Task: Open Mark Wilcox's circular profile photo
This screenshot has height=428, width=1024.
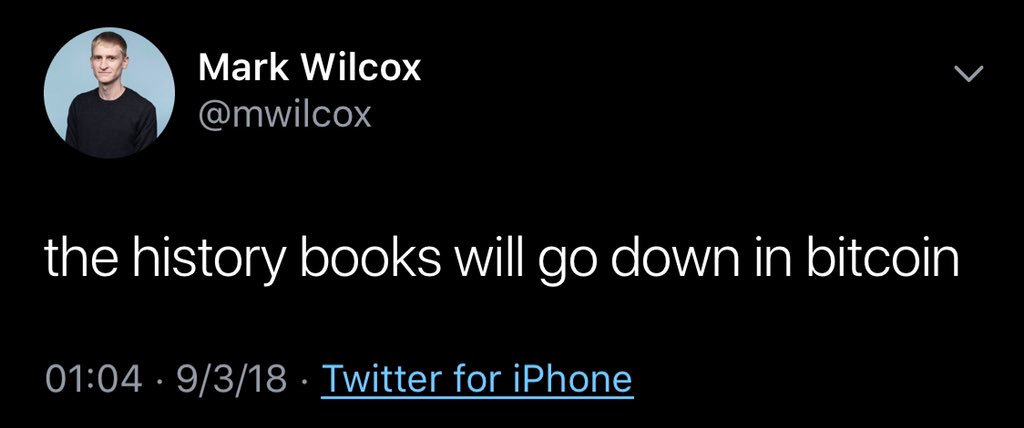Action: (x=109, y=93)
